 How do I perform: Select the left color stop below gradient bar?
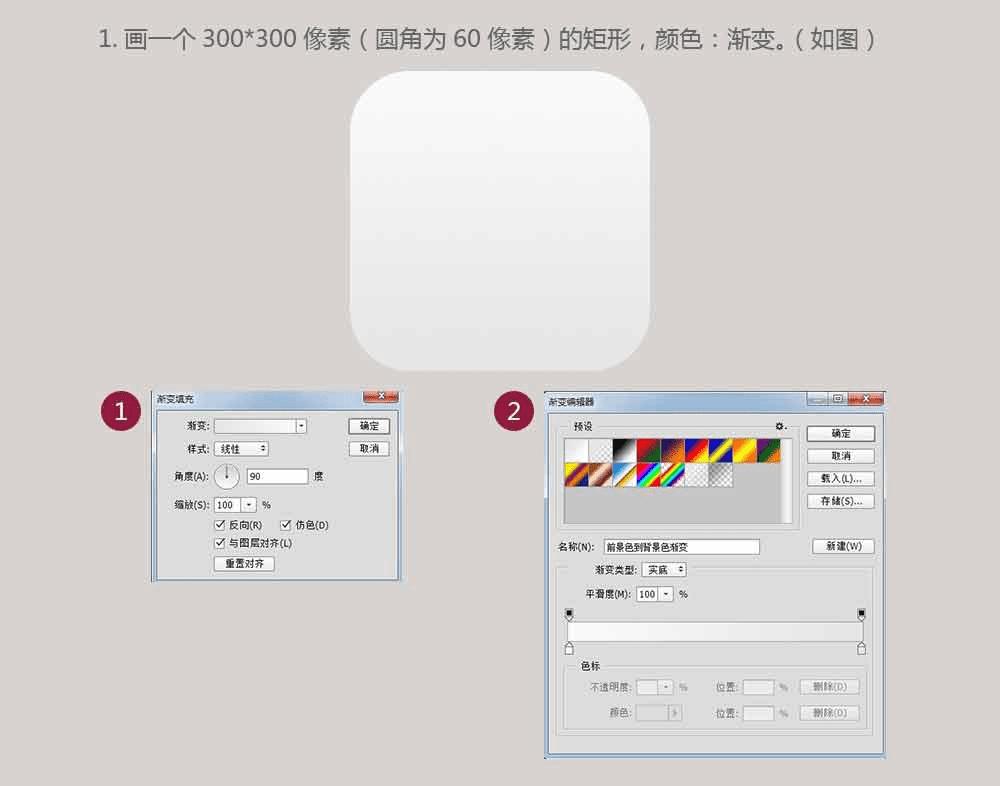(569, 649)
